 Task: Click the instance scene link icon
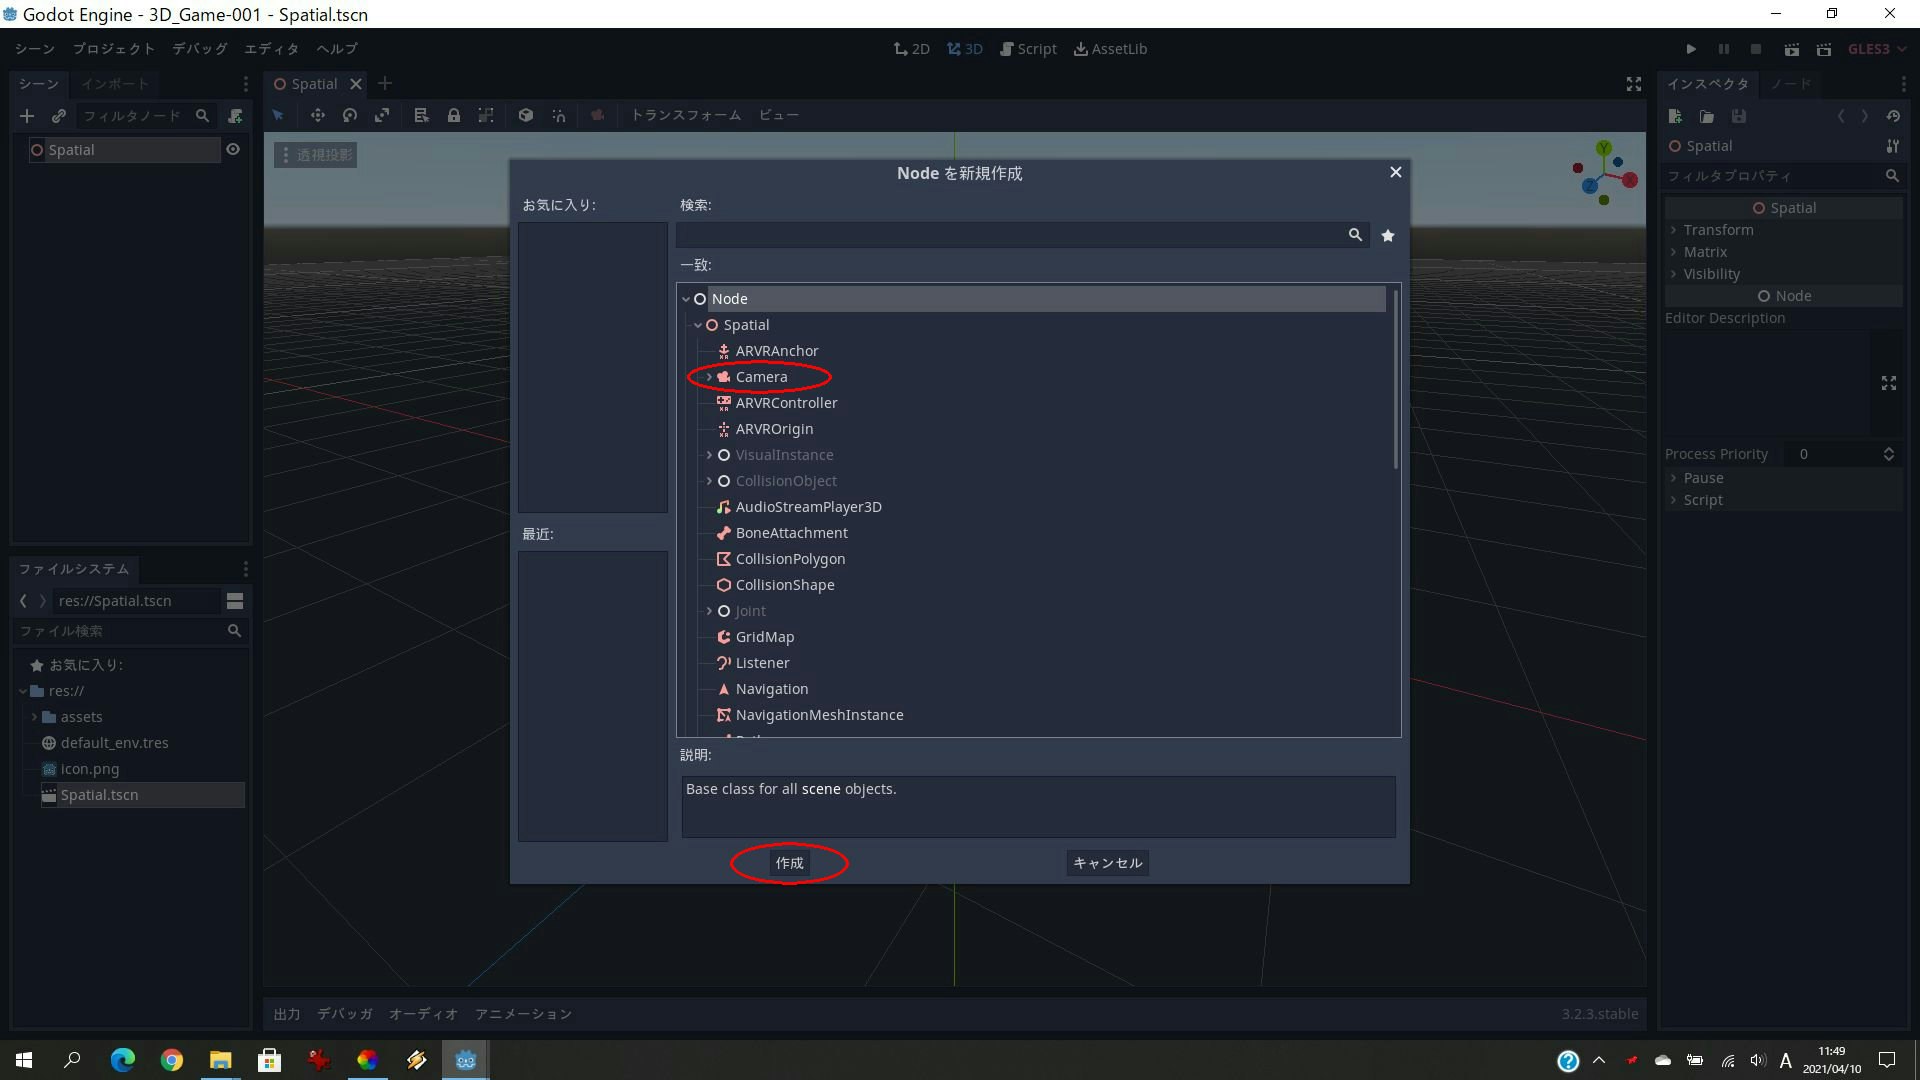pyautogui.click(x=59, y=116)
